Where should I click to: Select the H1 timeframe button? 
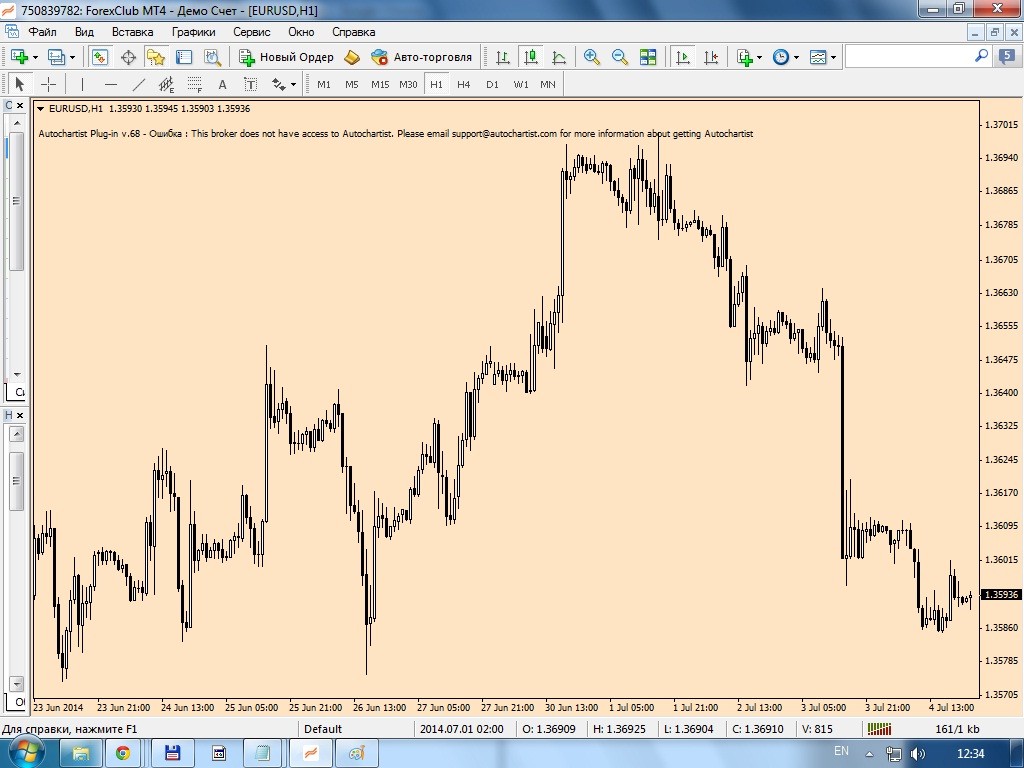[x=436, y=84]
